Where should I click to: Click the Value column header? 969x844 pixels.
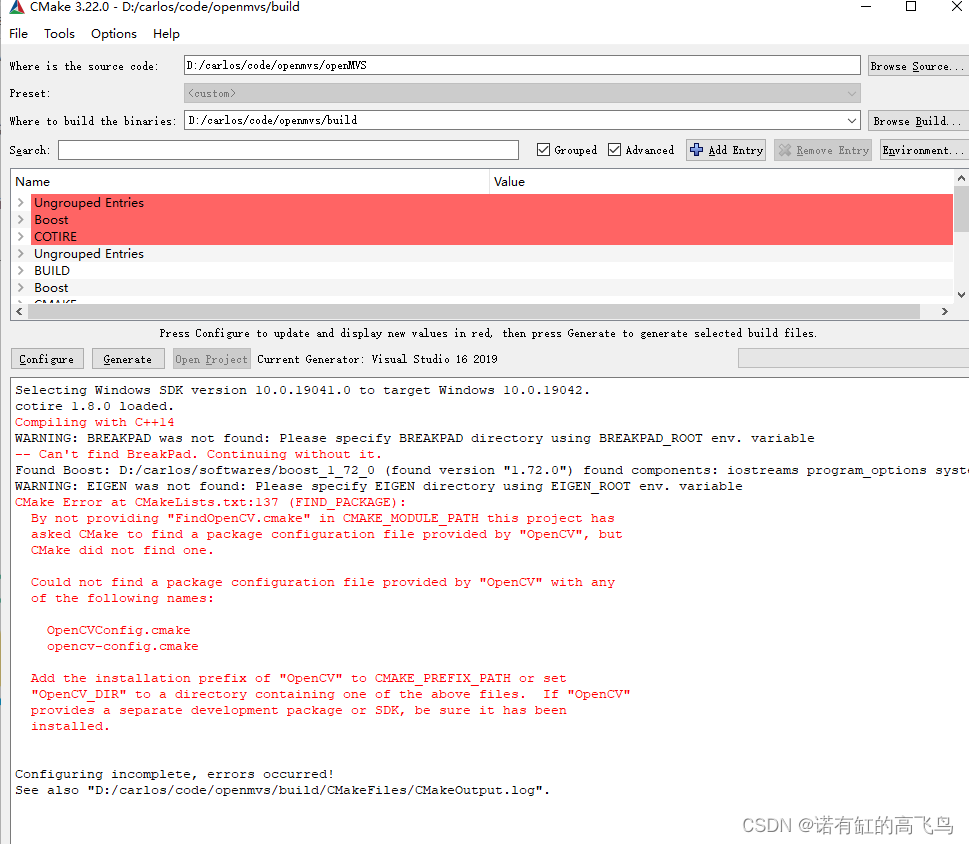(722, 182)
